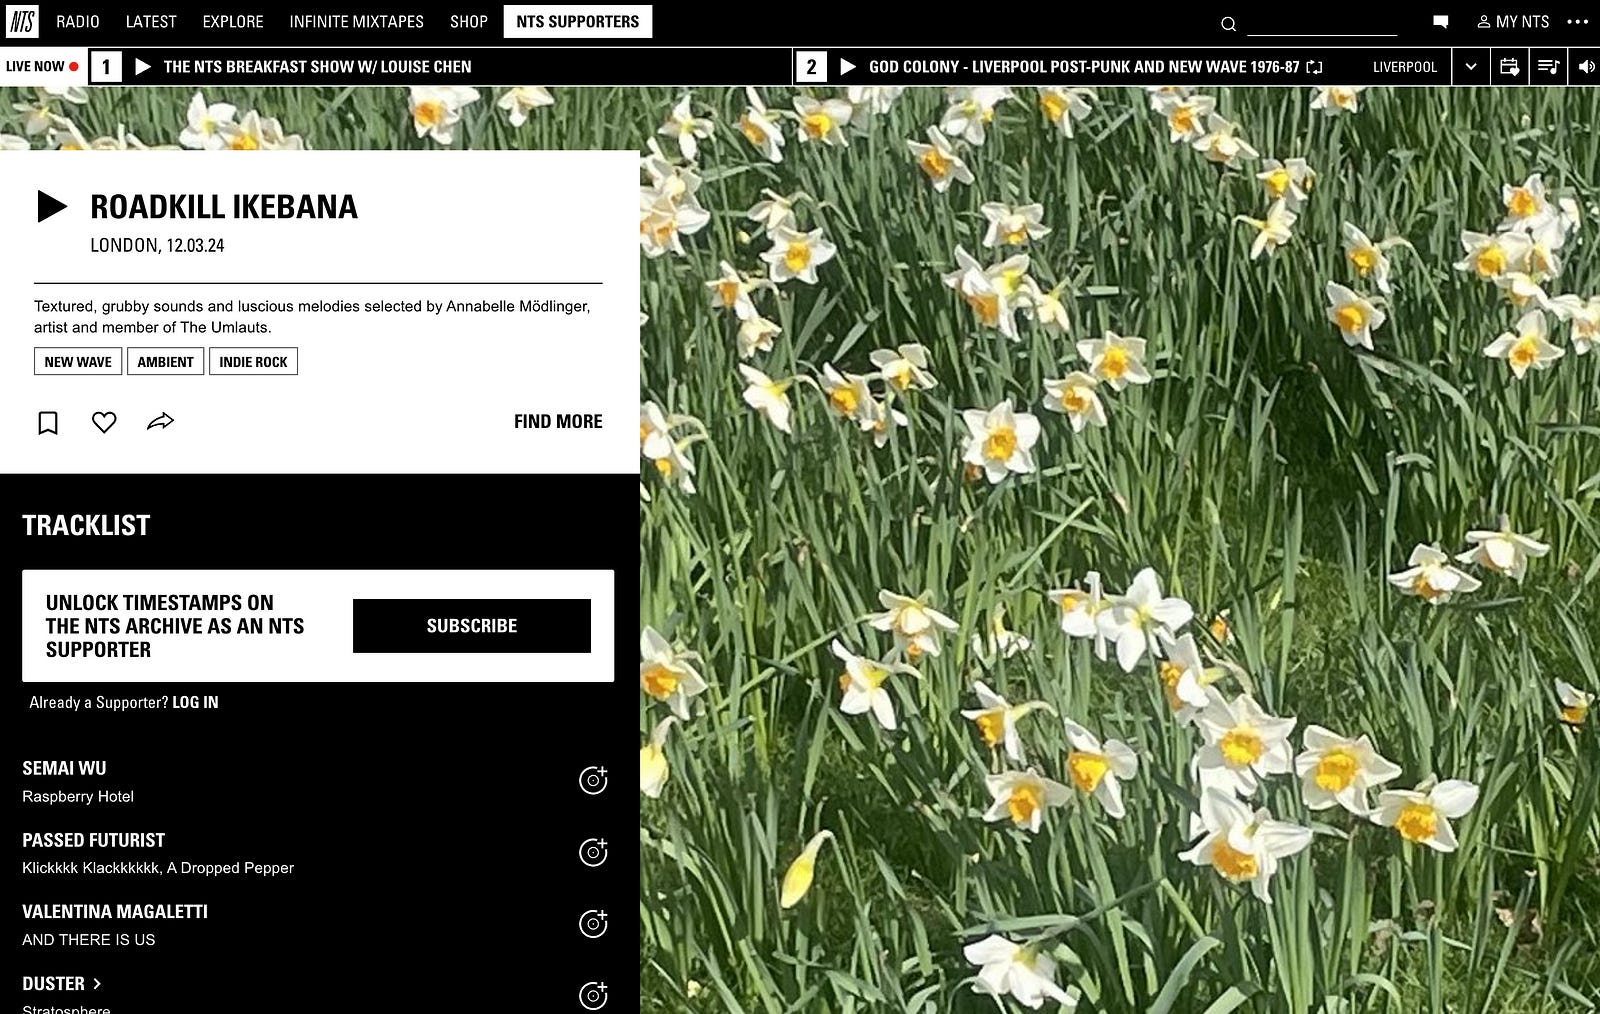This screenshot has height=1014, width=1600.
Task: Select the AND THERE IS US track title
Action: point(89,940)
